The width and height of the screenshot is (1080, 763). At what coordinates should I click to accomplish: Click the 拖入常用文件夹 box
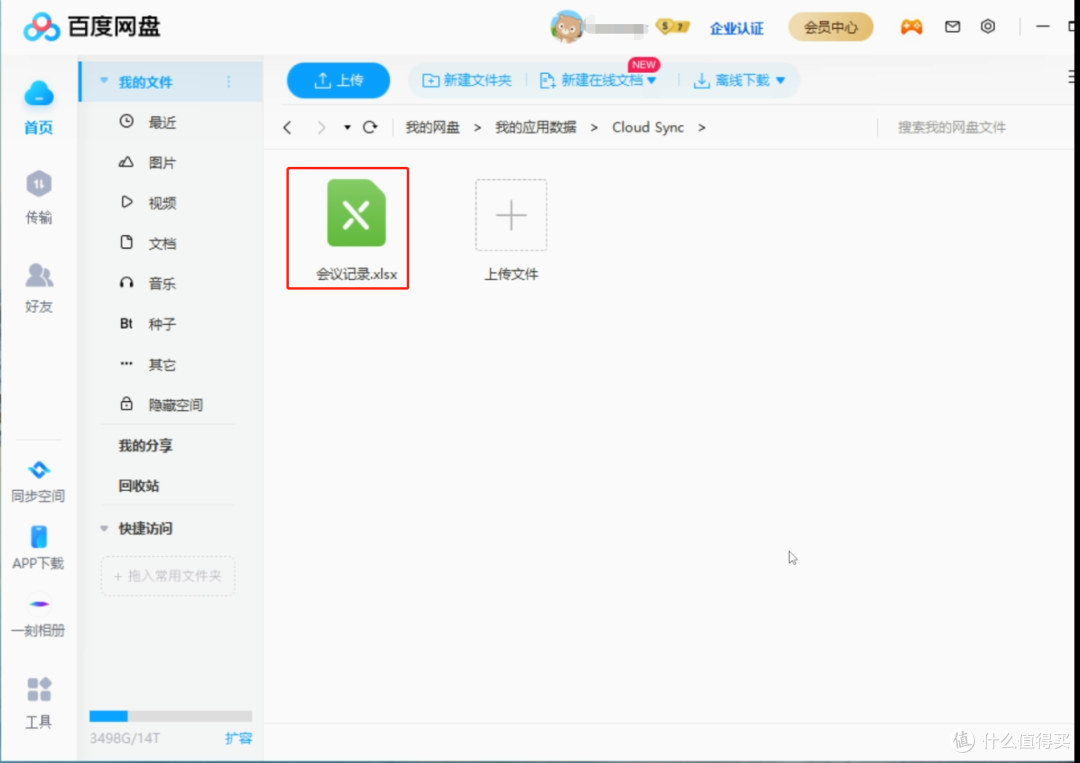[x=168, y=576]
